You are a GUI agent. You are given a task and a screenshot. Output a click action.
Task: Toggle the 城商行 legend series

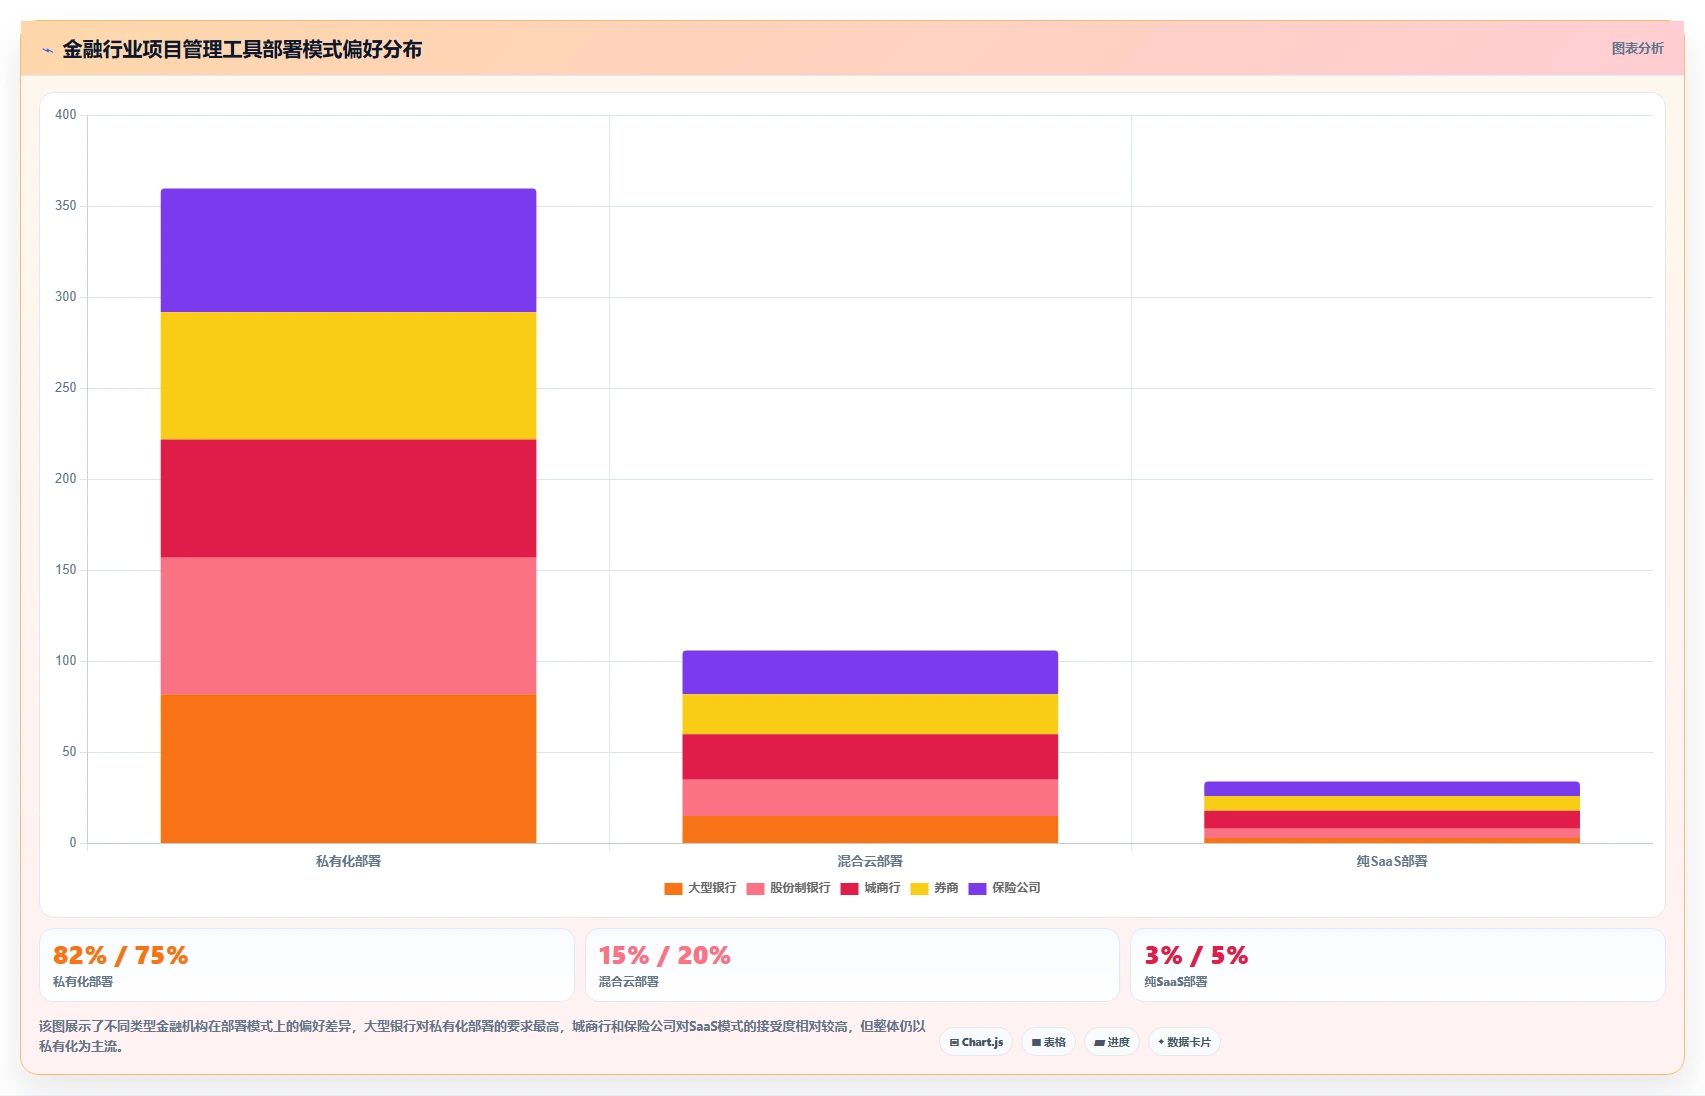point(870,888)
